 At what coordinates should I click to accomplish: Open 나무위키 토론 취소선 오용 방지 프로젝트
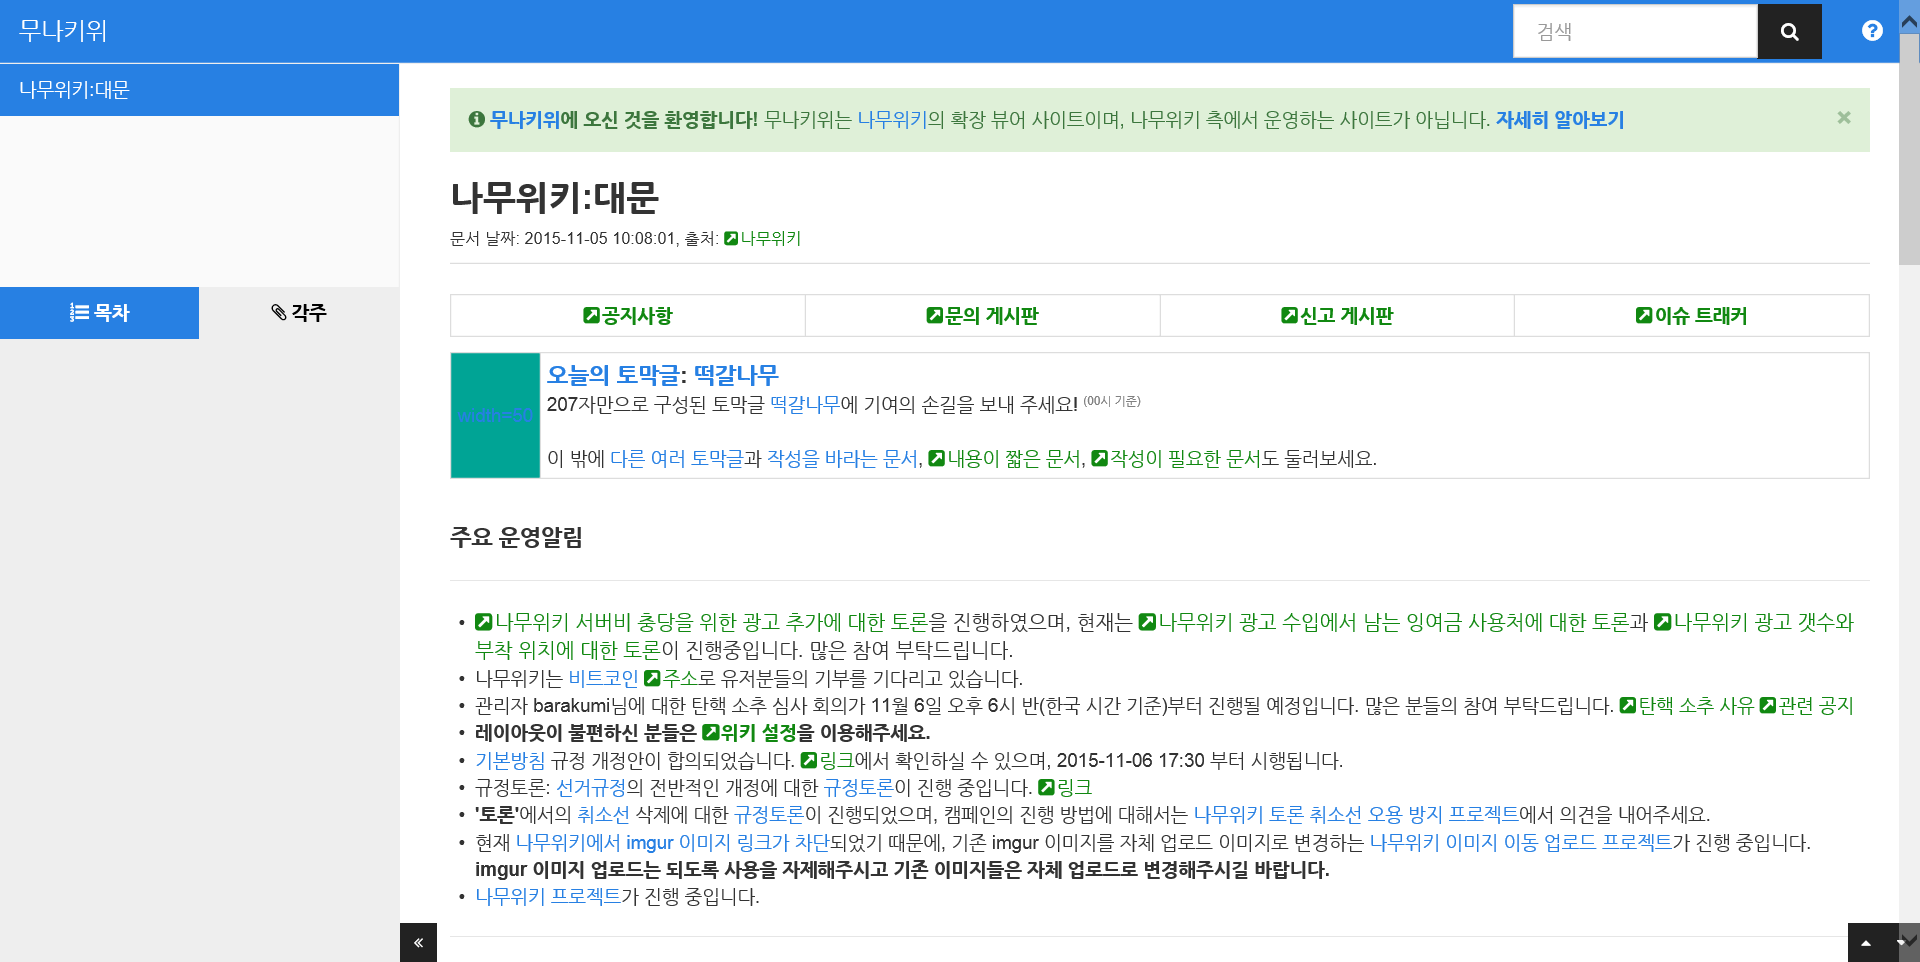1356,814
